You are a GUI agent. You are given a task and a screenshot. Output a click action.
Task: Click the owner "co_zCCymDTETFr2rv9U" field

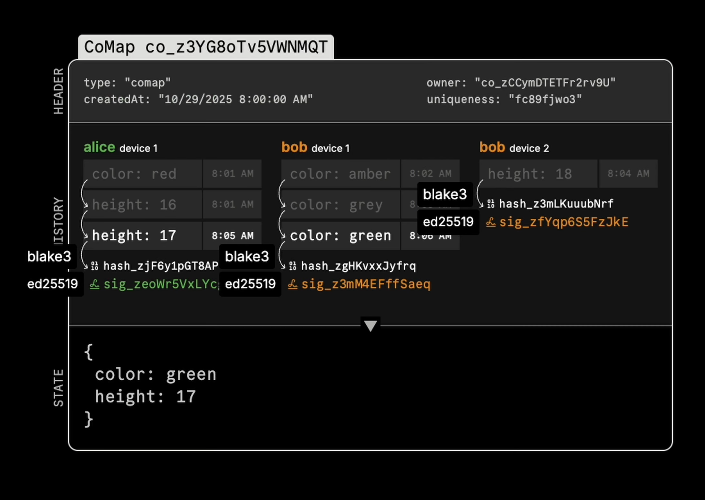pyautogui.click(x=521, y=83)
